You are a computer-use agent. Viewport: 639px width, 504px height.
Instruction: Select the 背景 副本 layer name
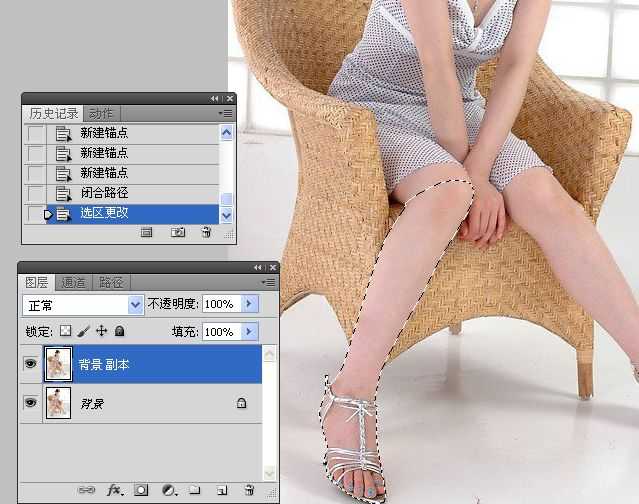click(104, 364)
